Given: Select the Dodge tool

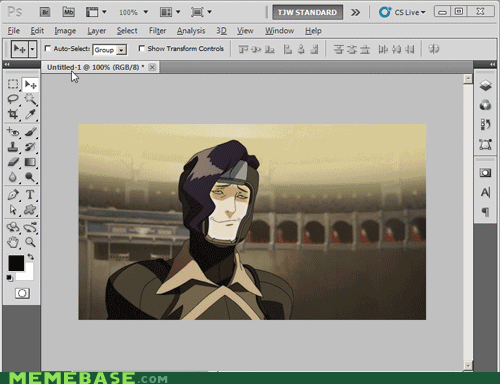Looking at the screenshot, I should (30, 177).
